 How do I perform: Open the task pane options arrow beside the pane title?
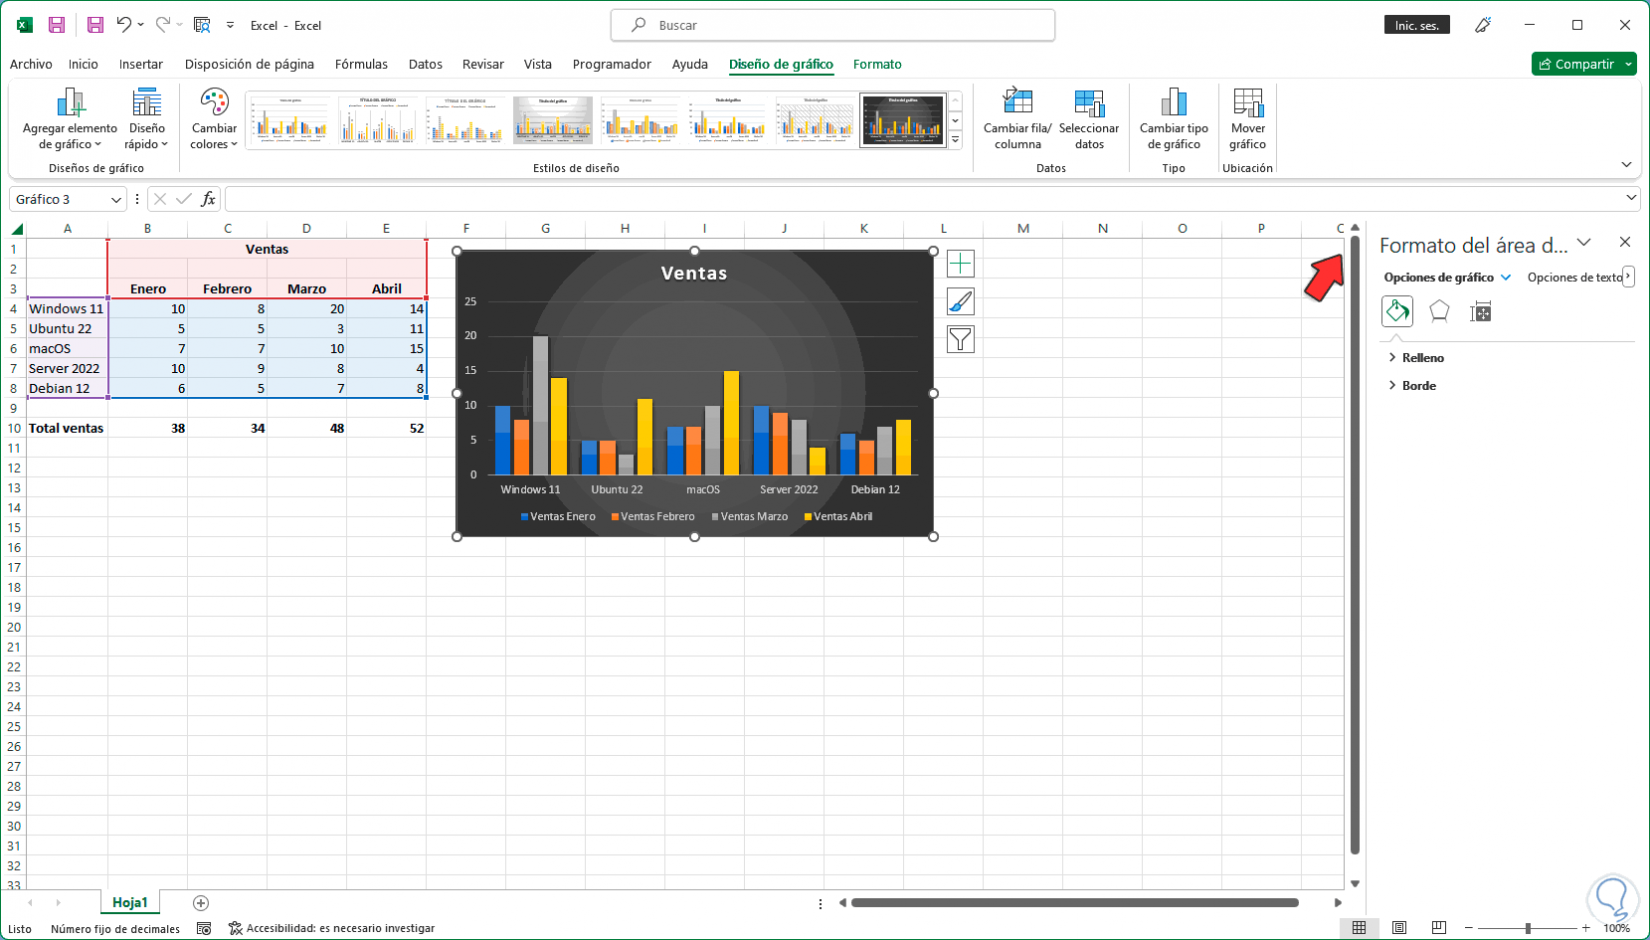point(1584,243)
